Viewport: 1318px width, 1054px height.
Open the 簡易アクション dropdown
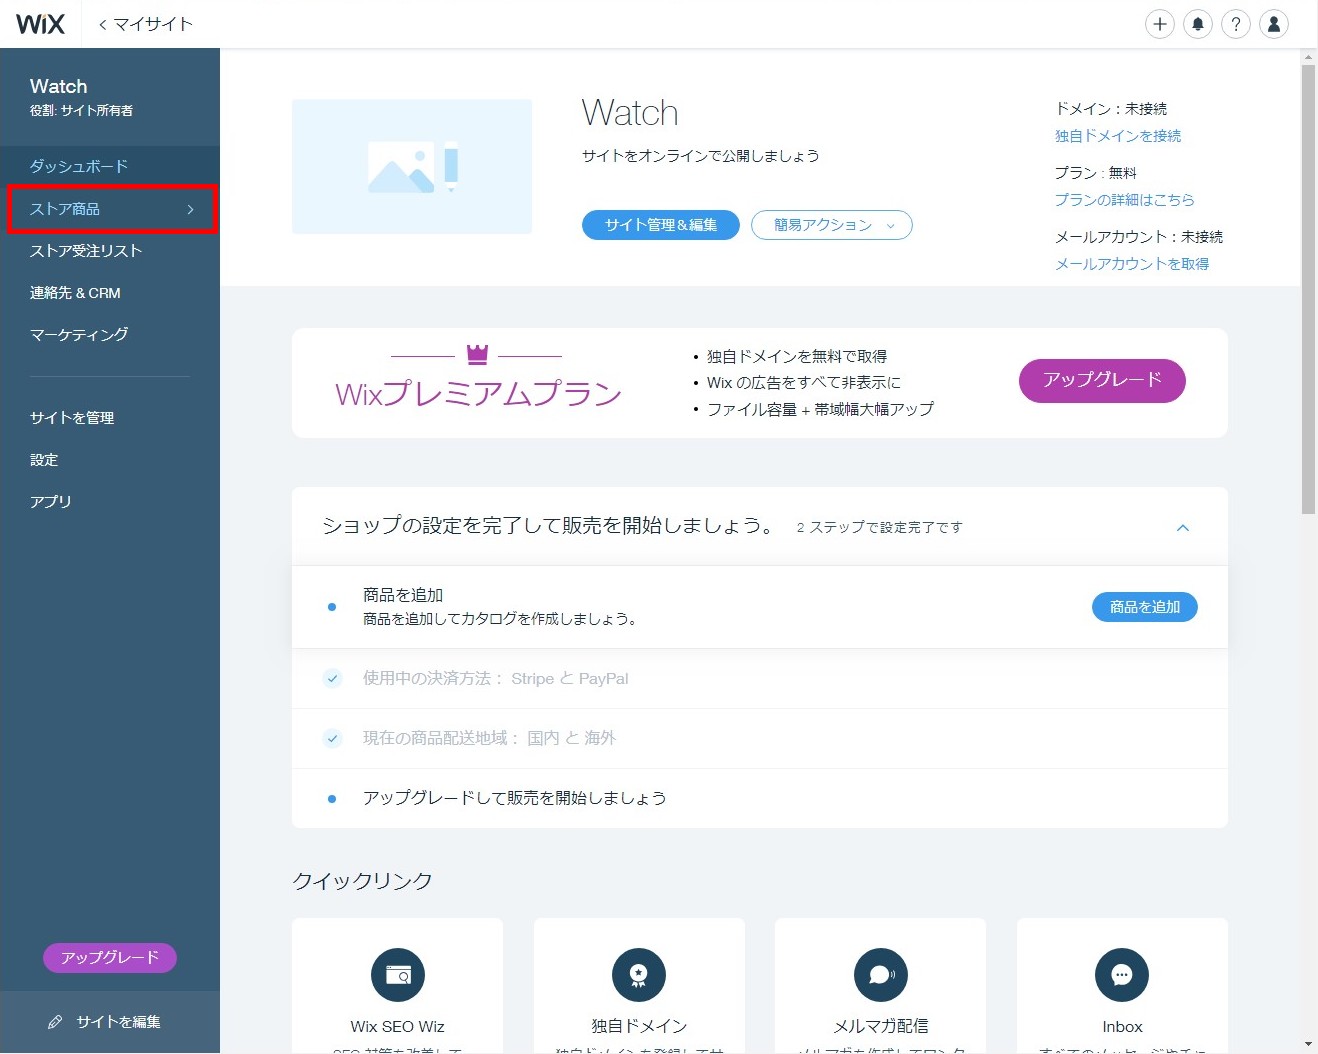[832, 225]
